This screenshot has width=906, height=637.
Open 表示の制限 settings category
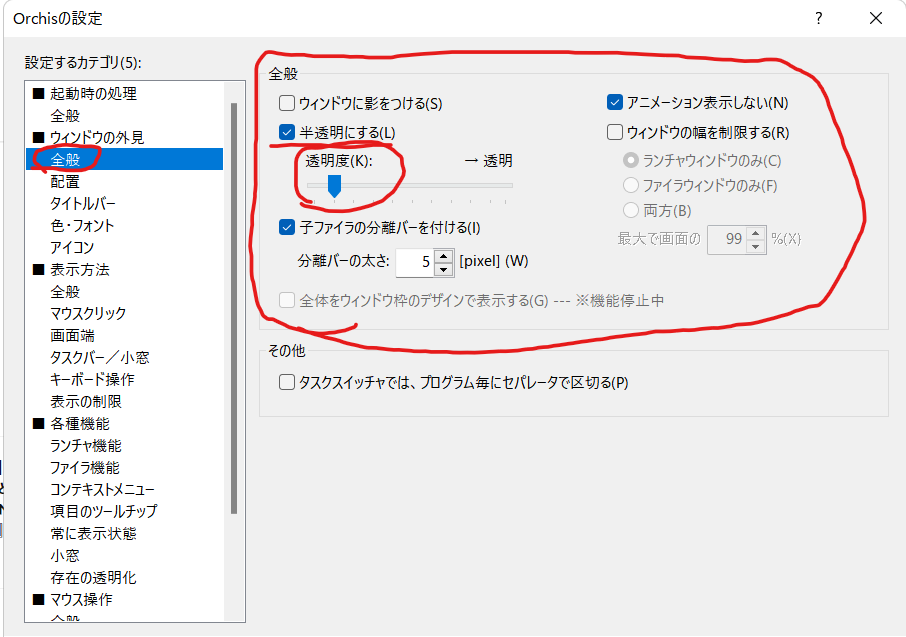(86, 401)
